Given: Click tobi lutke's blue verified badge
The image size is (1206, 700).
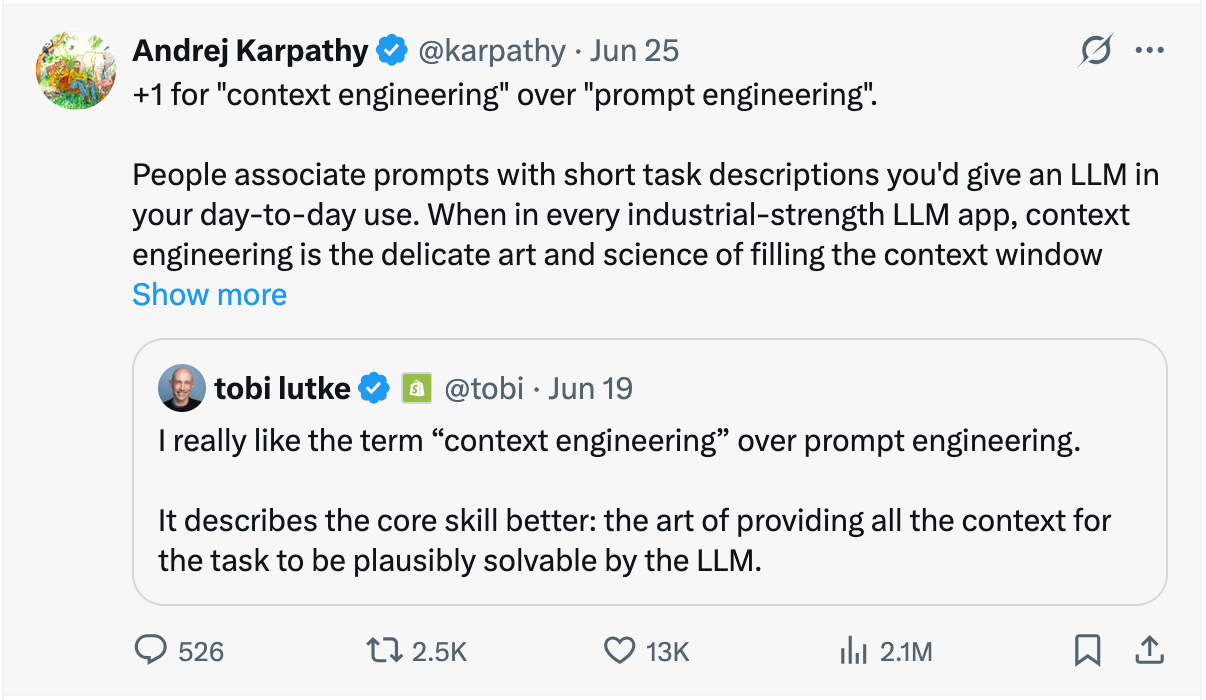Looking at the screenshot, I should [x=375, y=388].
